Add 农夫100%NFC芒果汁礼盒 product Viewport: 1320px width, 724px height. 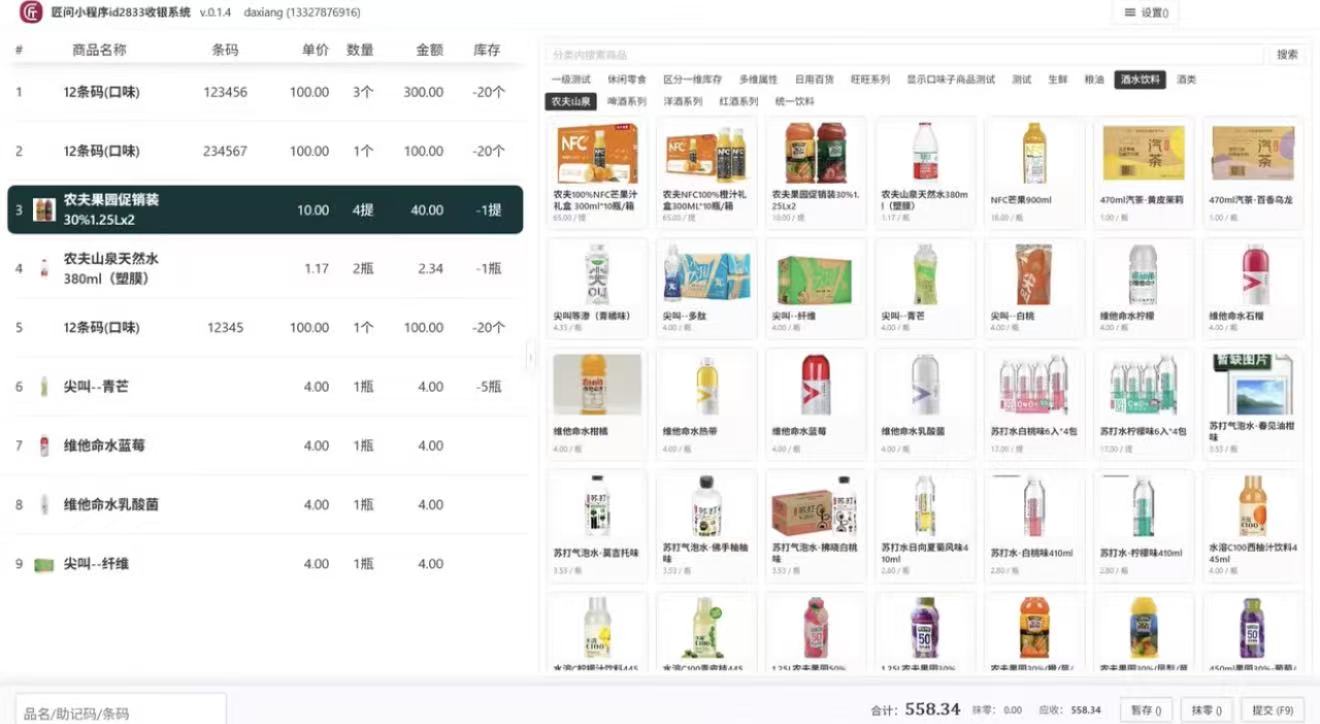(x=597, y=172)
